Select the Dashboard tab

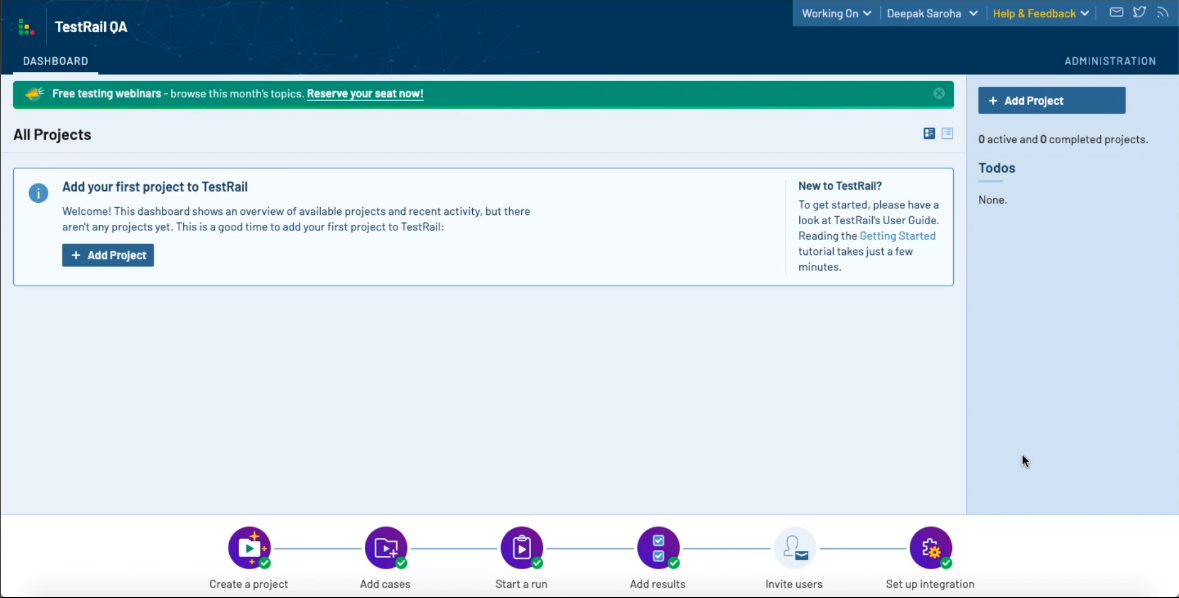tap(56, 61)
